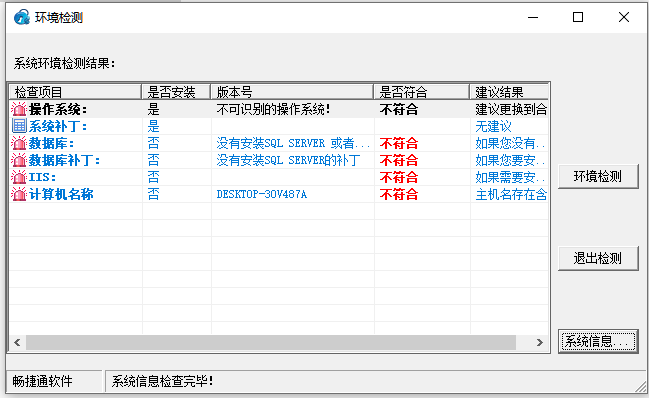Click the alarm icon beside 计算机名称 row

point(19,194)
